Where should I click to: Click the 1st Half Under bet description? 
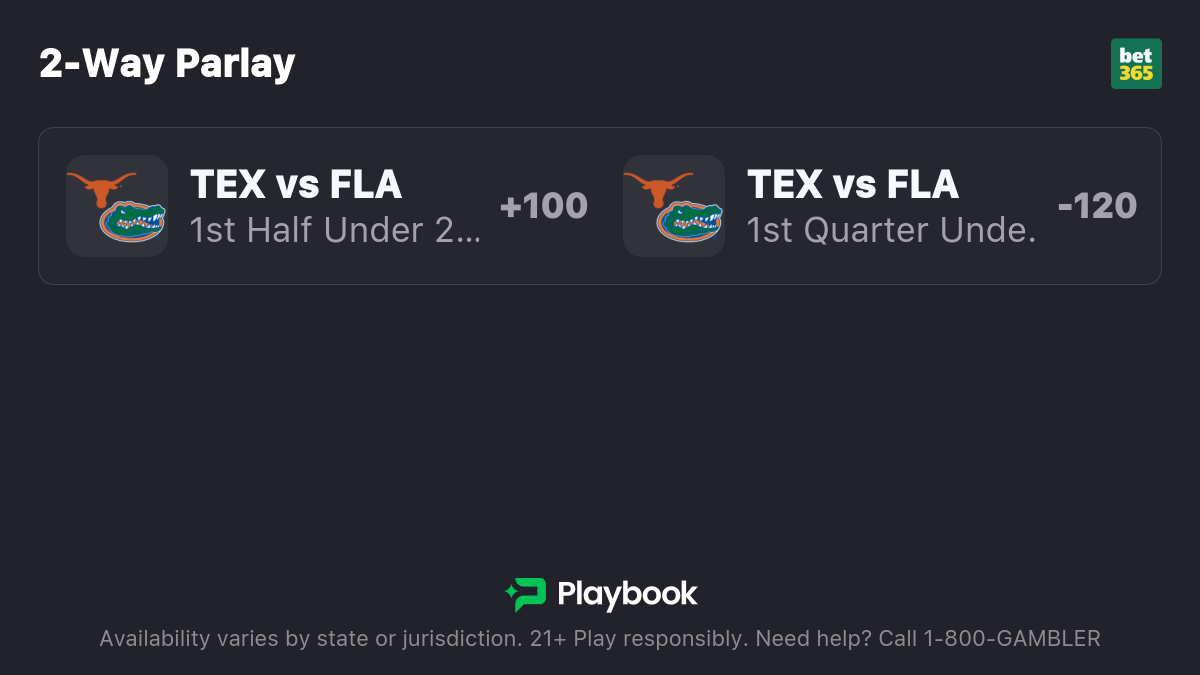[x=335, y=231]
